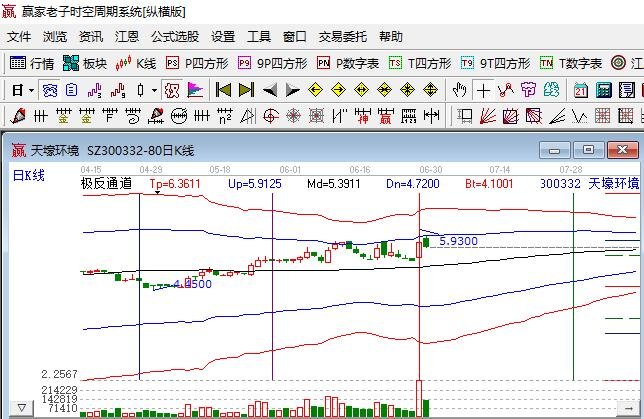Click the colored flag triangle icon
This screenshot has width=644, height=419.
pyautogui.click(x=195, y=90)
